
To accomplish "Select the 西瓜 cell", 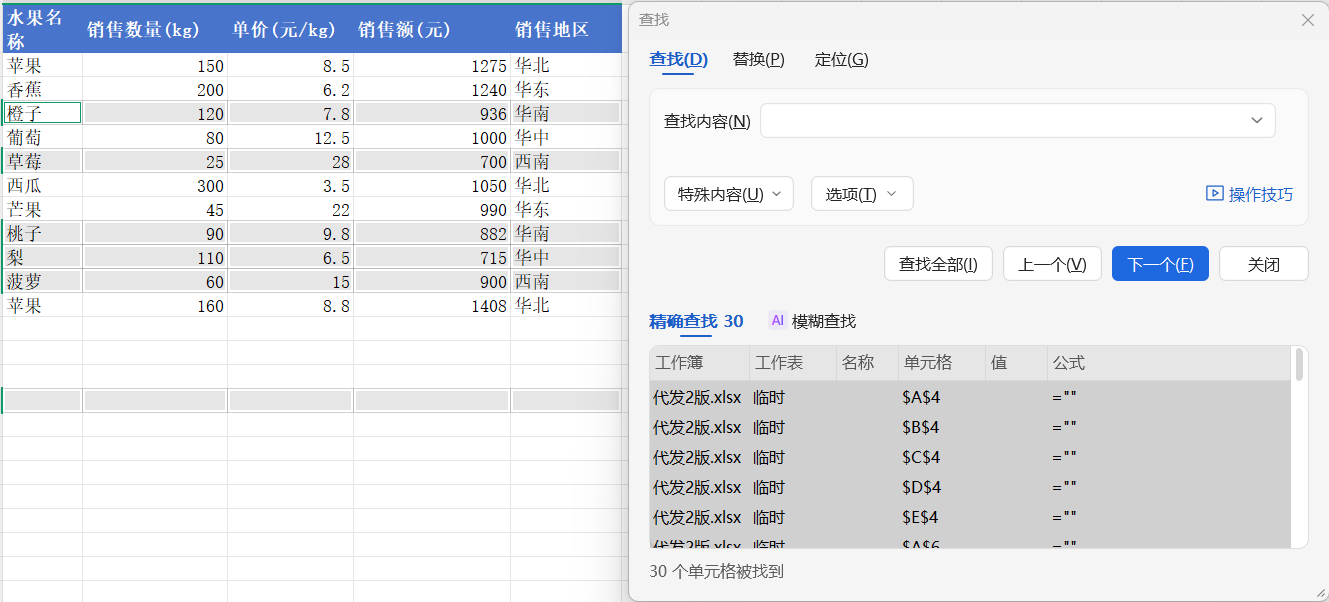I will (42, 185).
